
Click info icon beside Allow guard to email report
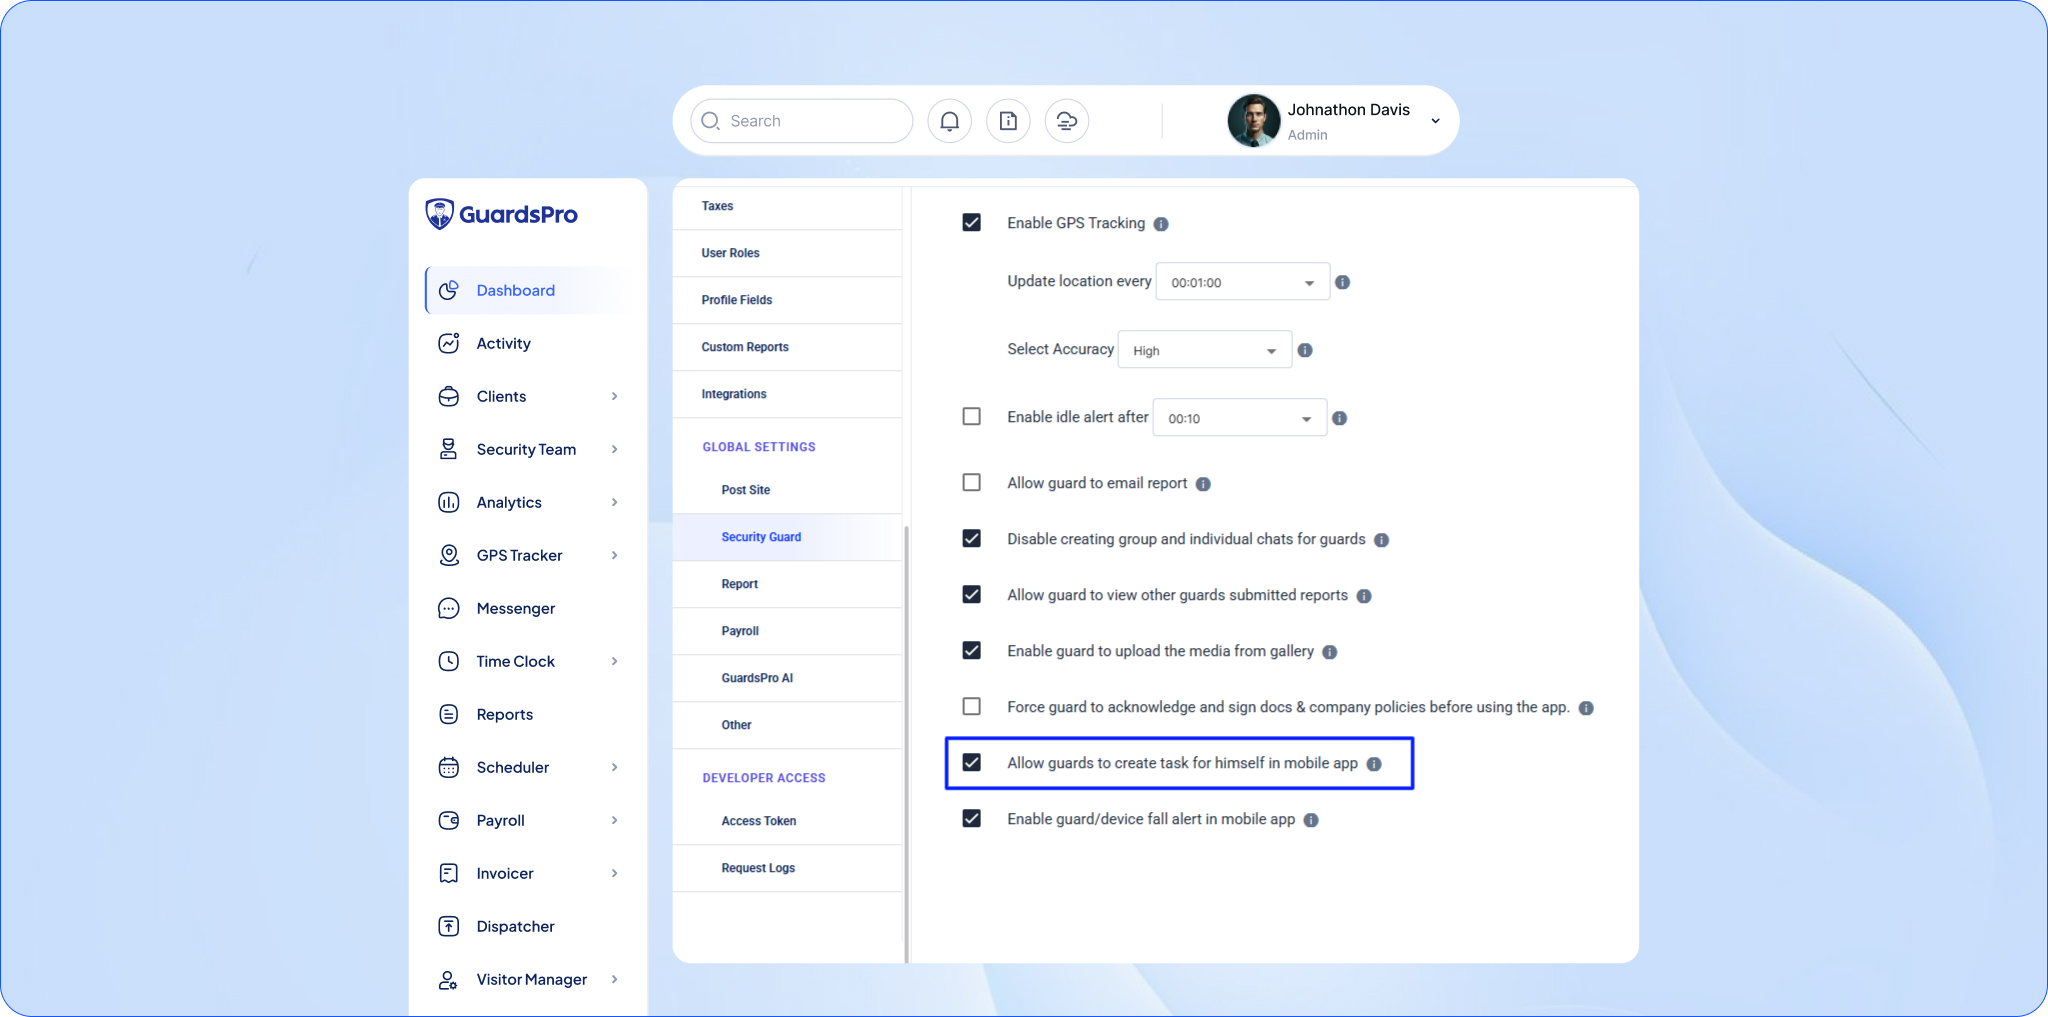point(1204,484)
